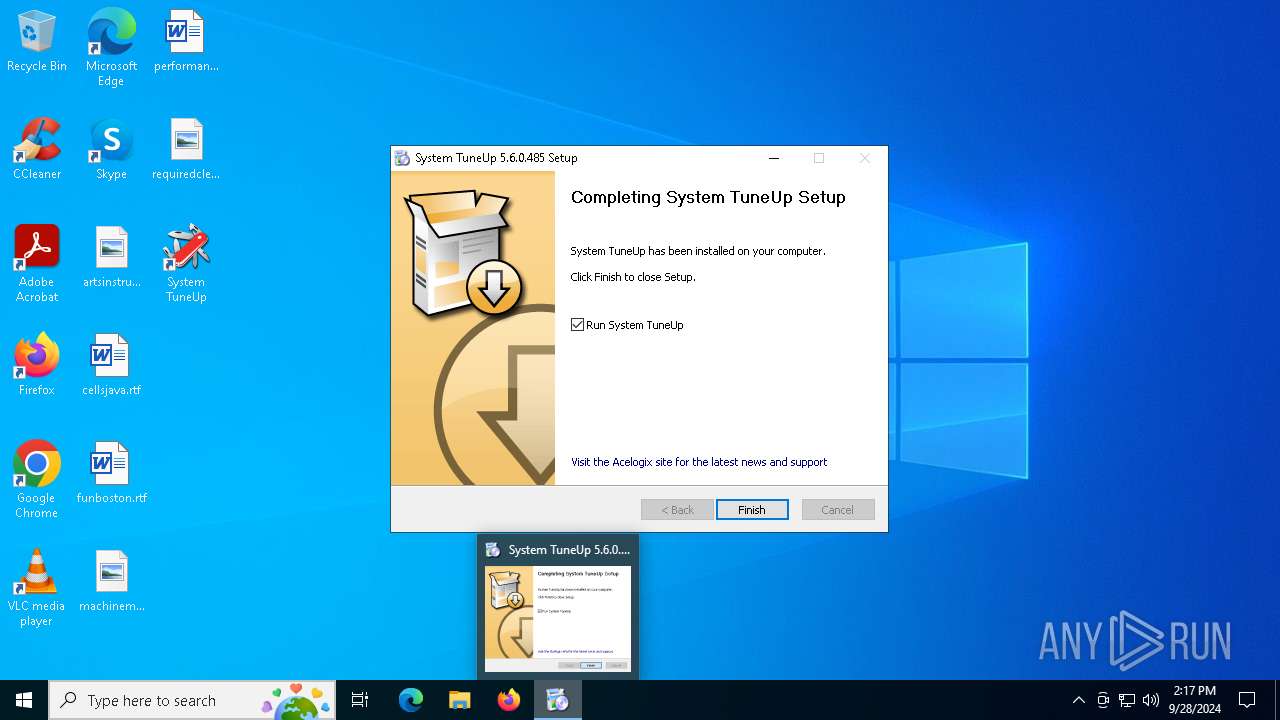Visit the Acelogix site link

point(699,462)
